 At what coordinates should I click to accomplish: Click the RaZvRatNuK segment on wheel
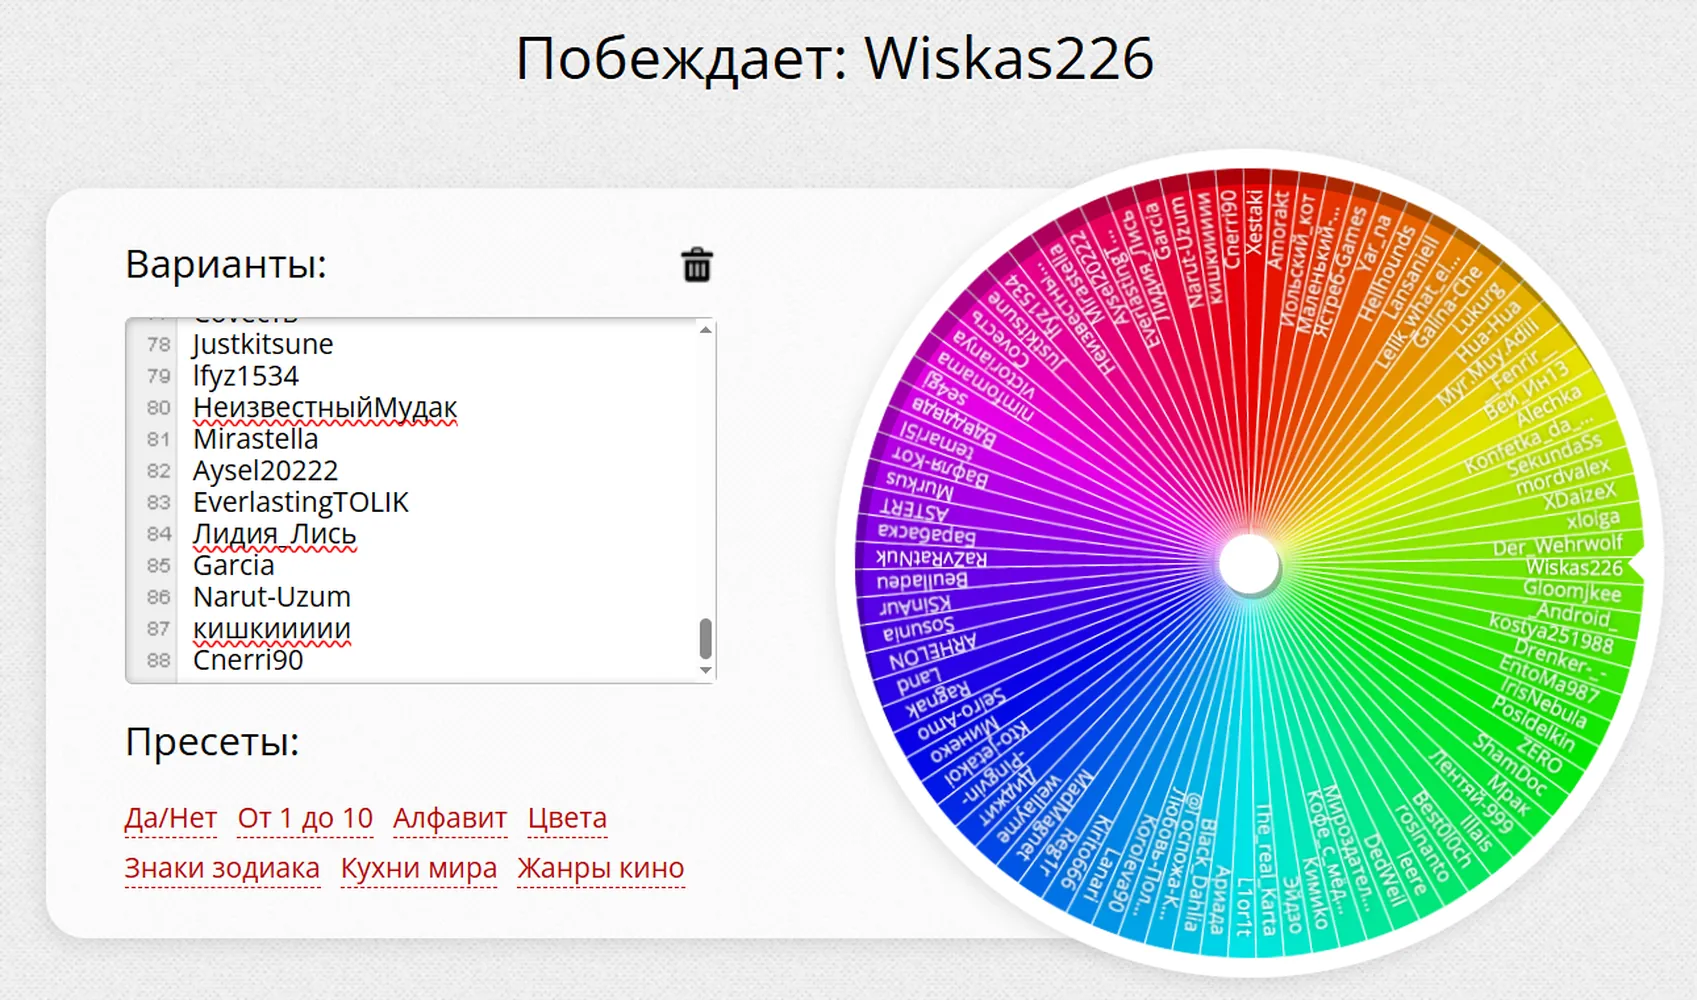[x=931, y=558]
